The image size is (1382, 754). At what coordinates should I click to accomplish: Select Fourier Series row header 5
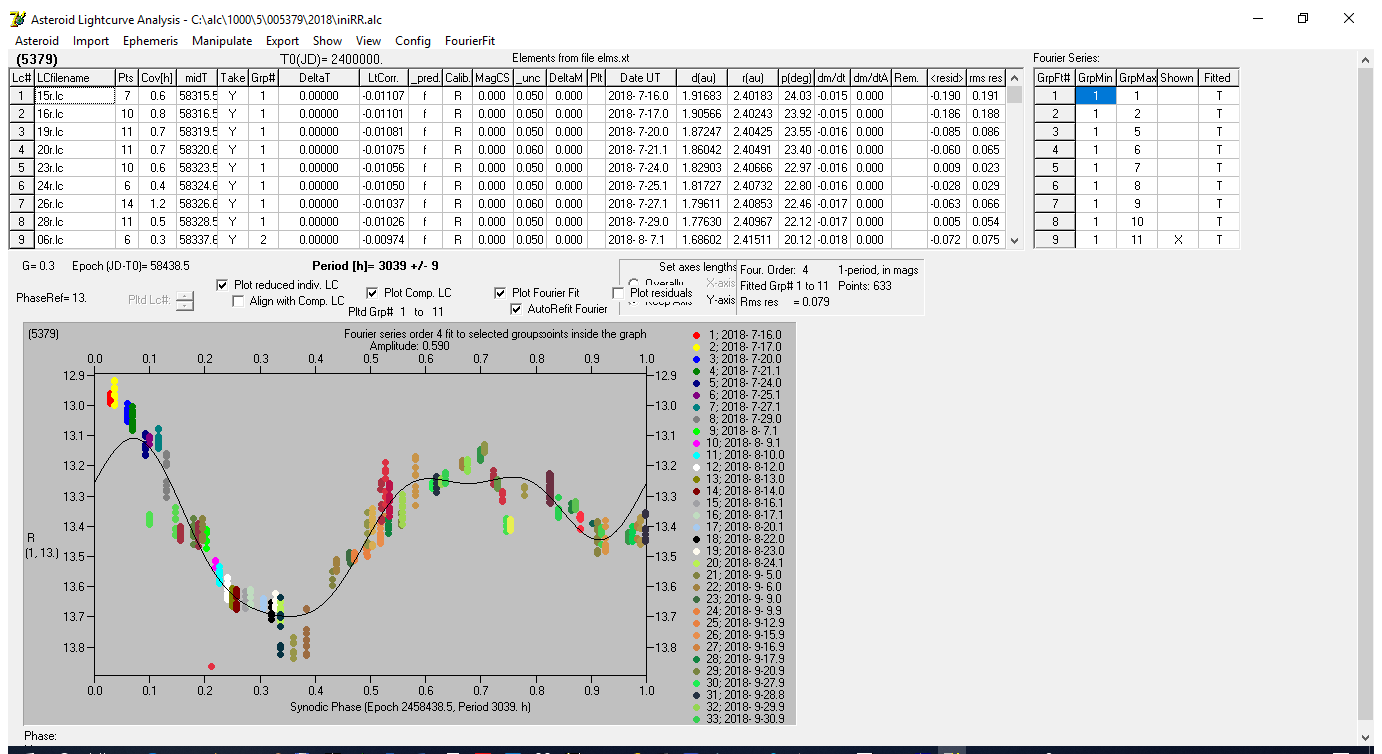1054,168
